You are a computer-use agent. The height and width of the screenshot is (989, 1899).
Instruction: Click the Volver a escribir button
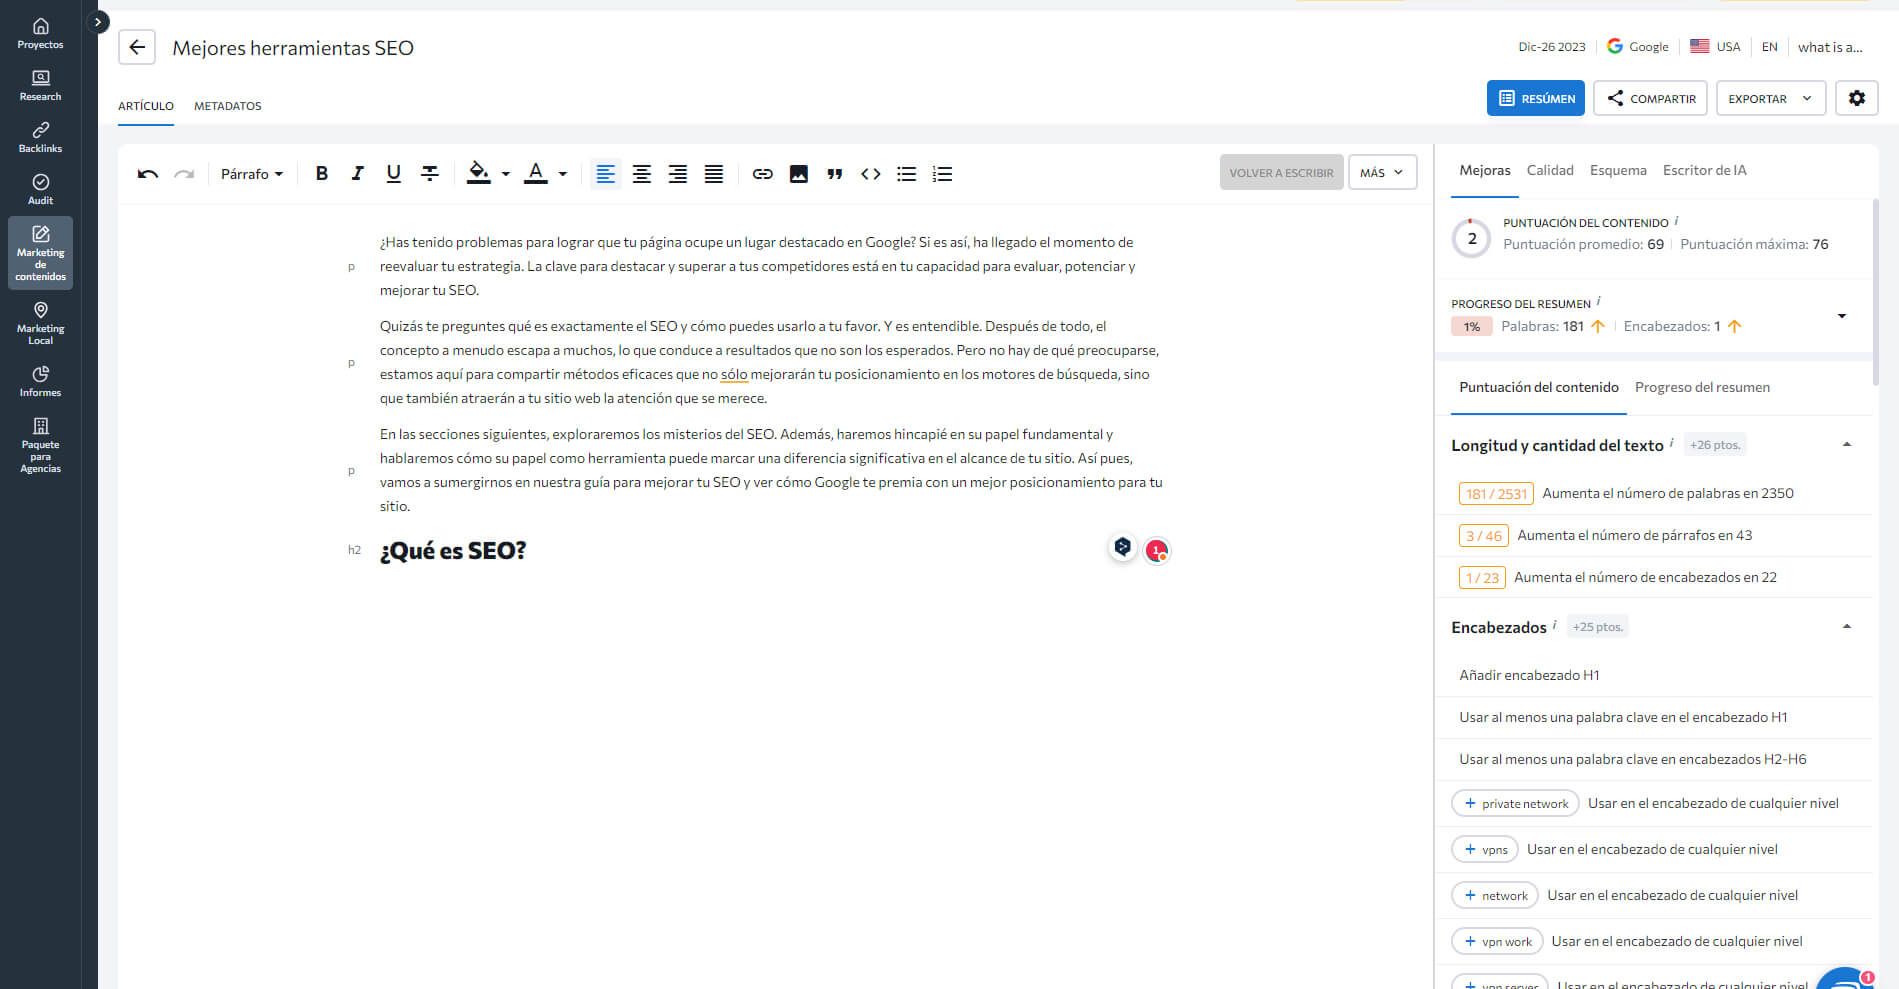(1281, 173)
